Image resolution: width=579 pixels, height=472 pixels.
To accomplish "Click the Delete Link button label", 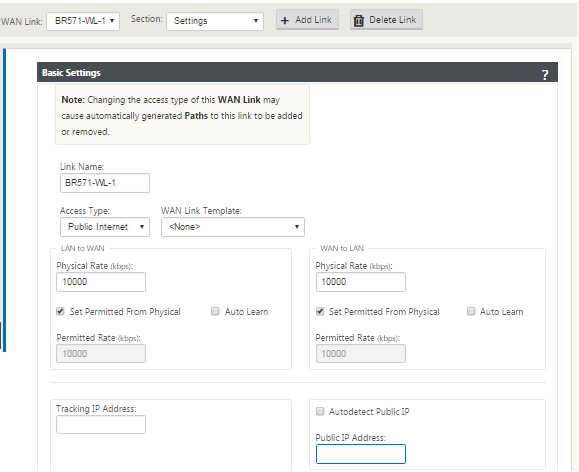I will pyautogui.click(x=393, y=20).
